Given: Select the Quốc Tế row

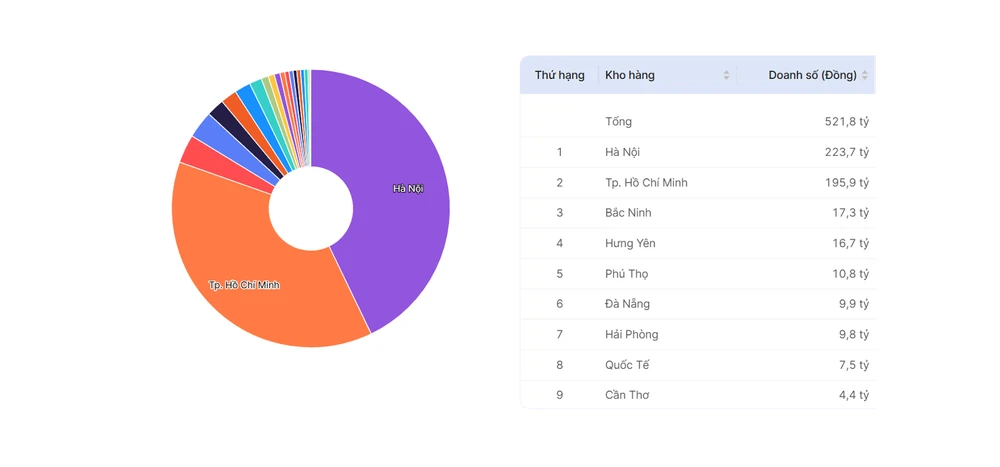Looking at the screenshot, I should pyautogui.click(x=698, y=365).
